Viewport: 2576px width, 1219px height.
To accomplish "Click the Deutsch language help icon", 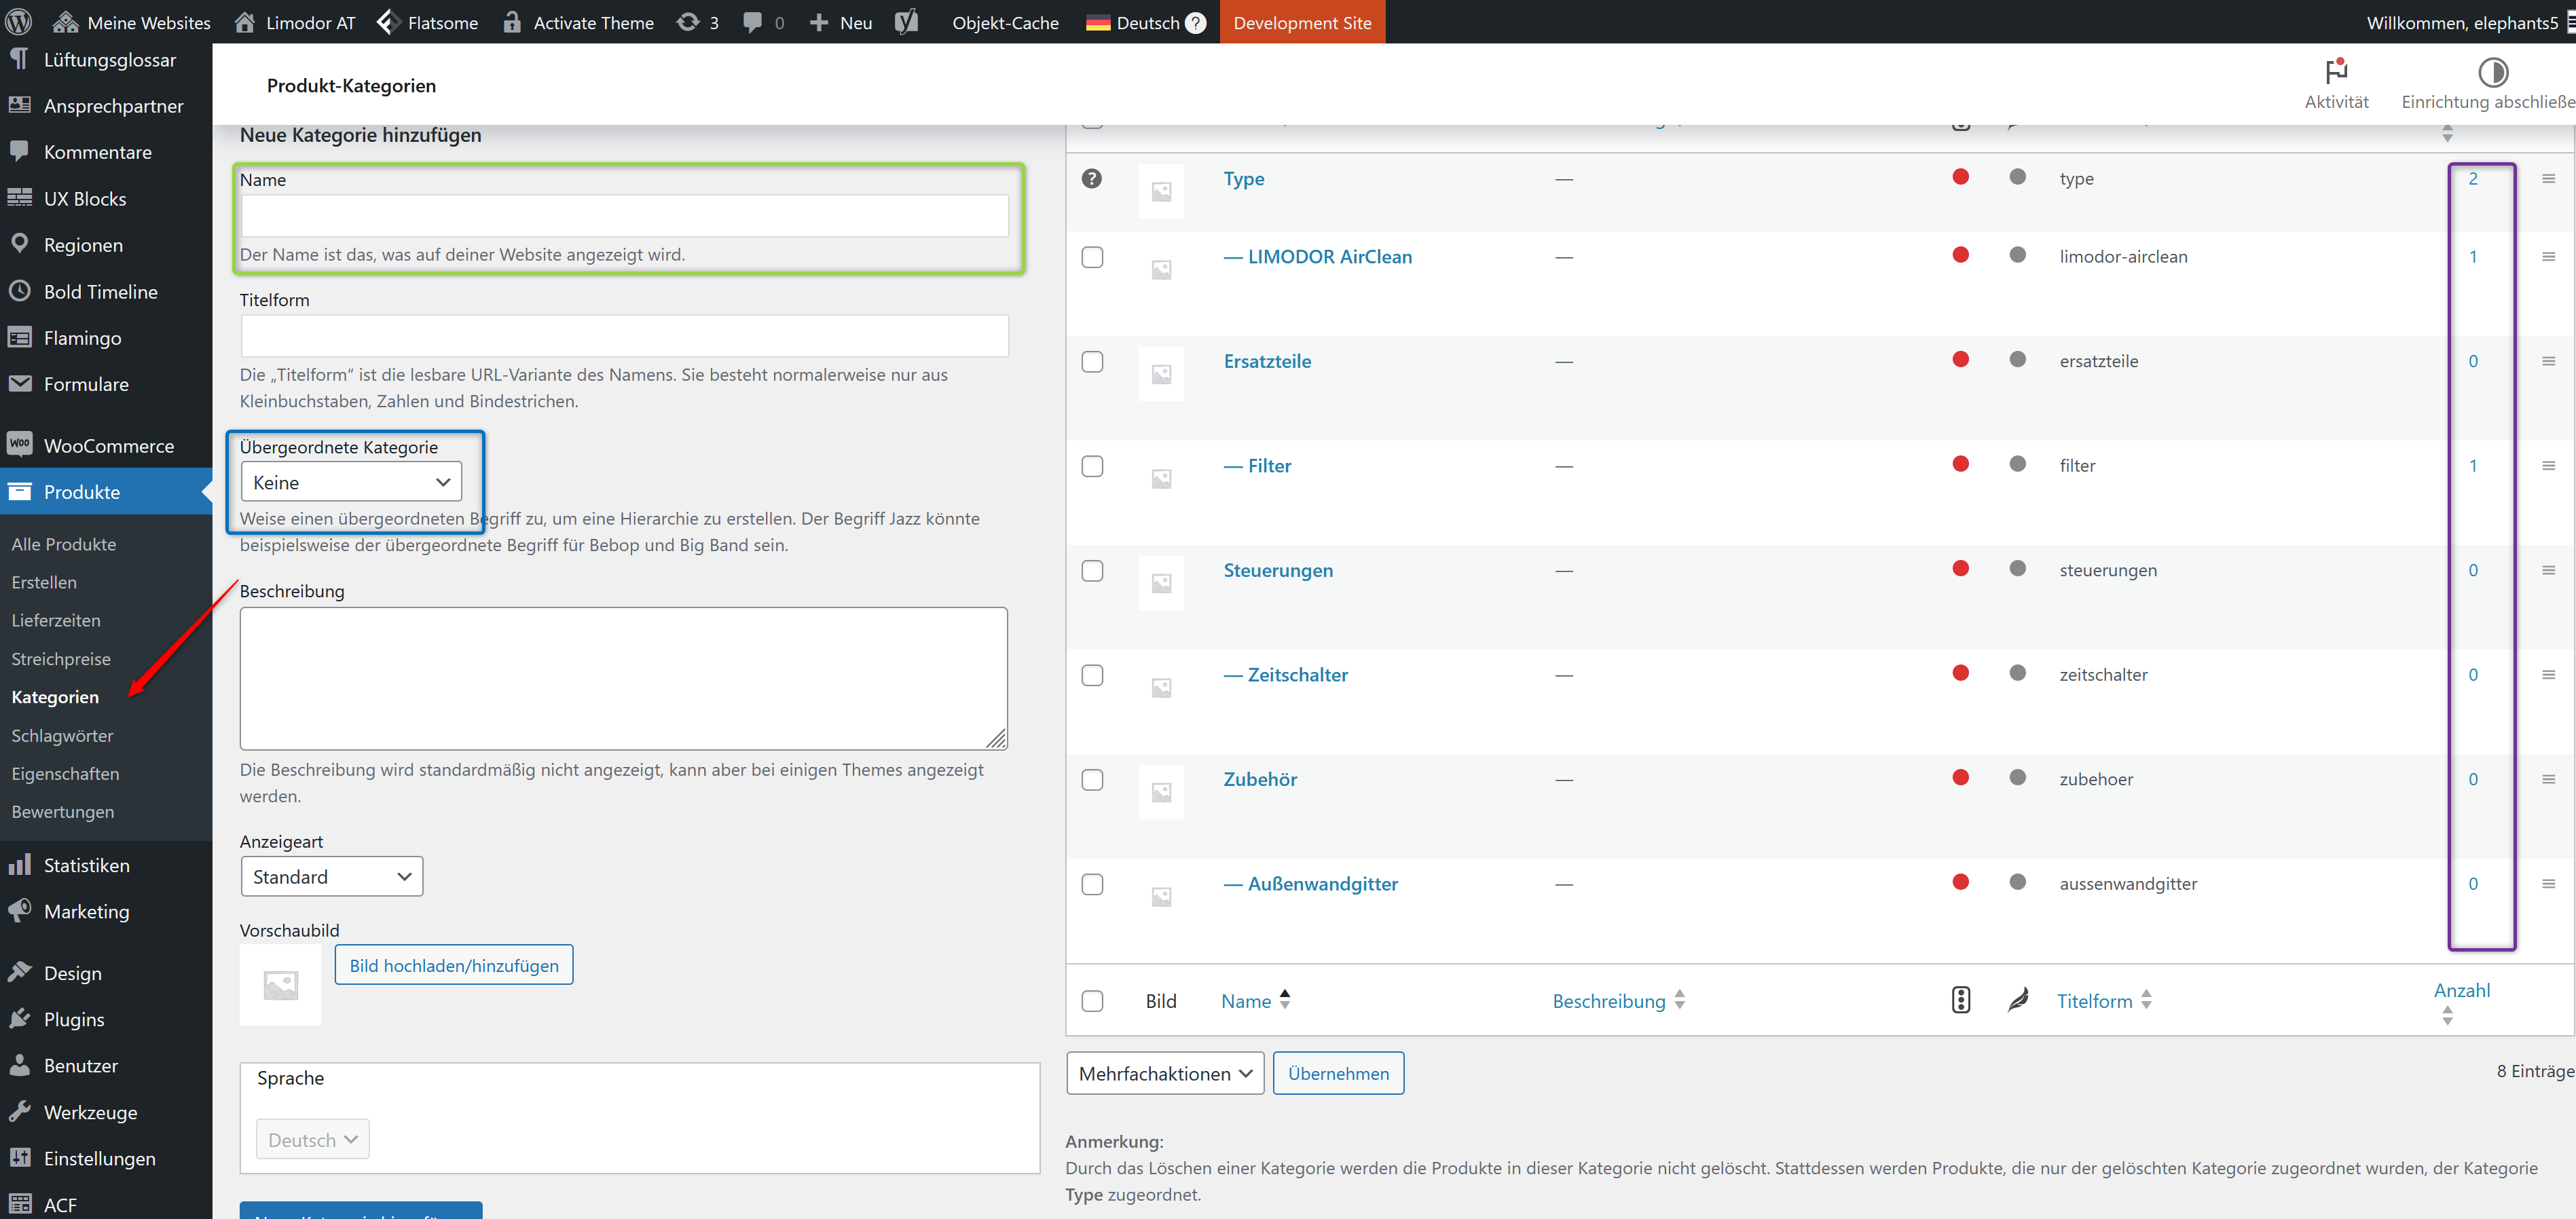I will pos(1196,22).
